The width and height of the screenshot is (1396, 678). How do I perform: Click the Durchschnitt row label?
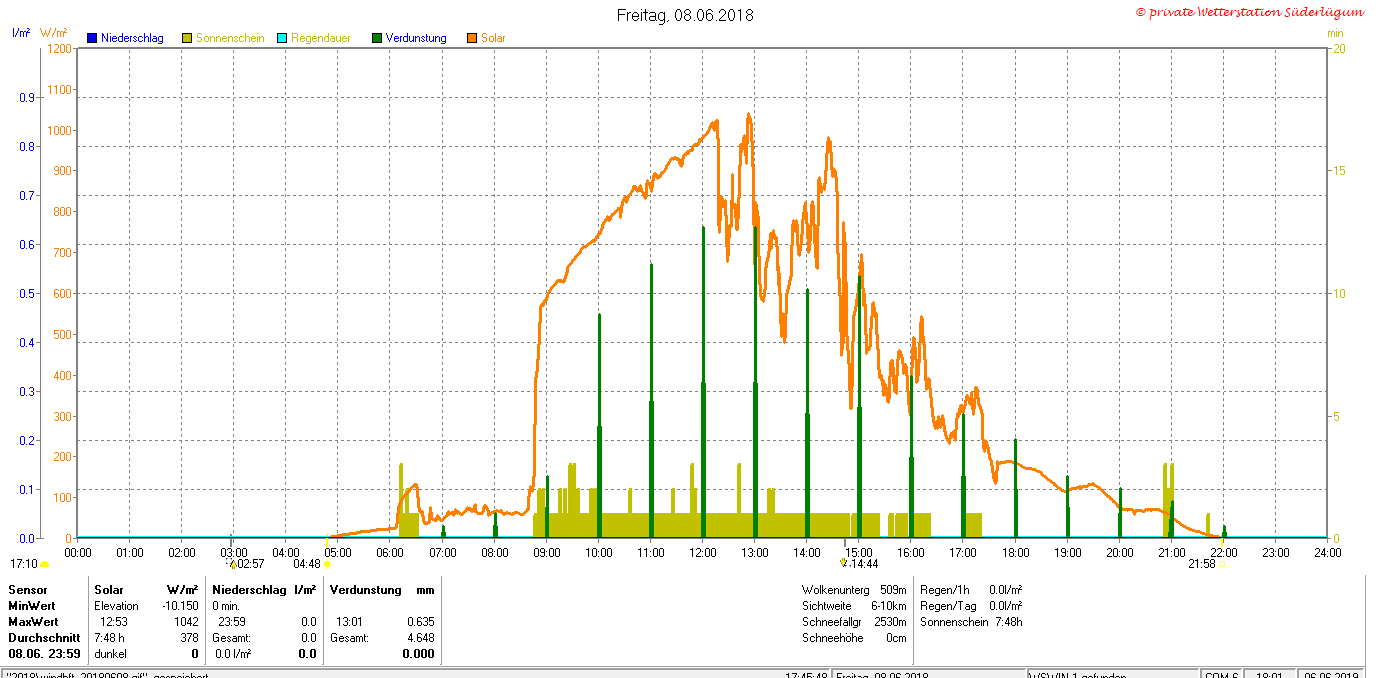(x=44, y=638)
